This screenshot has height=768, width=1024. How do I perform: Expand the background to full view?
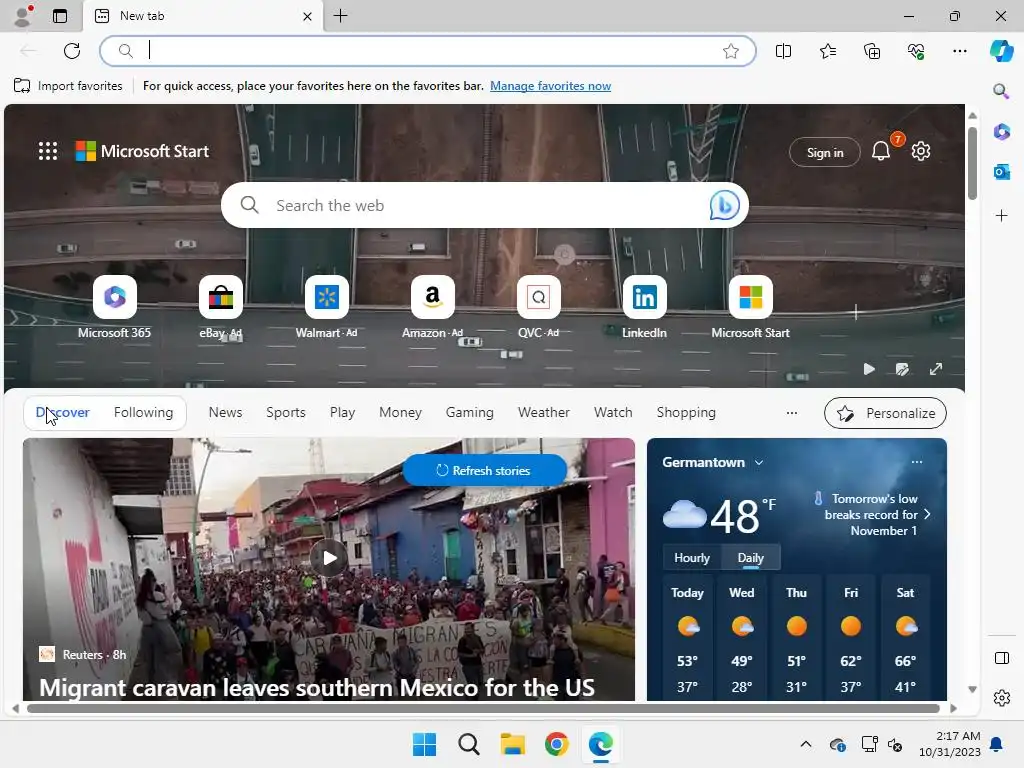936,369
